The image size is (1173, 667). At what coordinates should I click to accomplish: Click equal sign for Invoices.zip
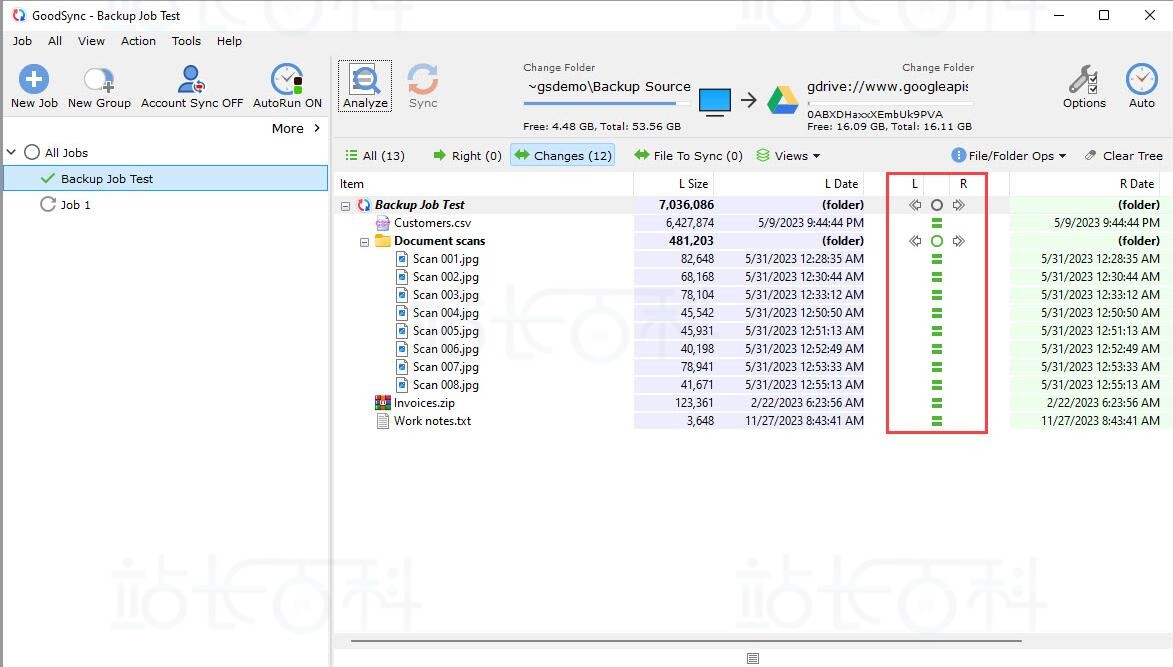coord(937,403)
